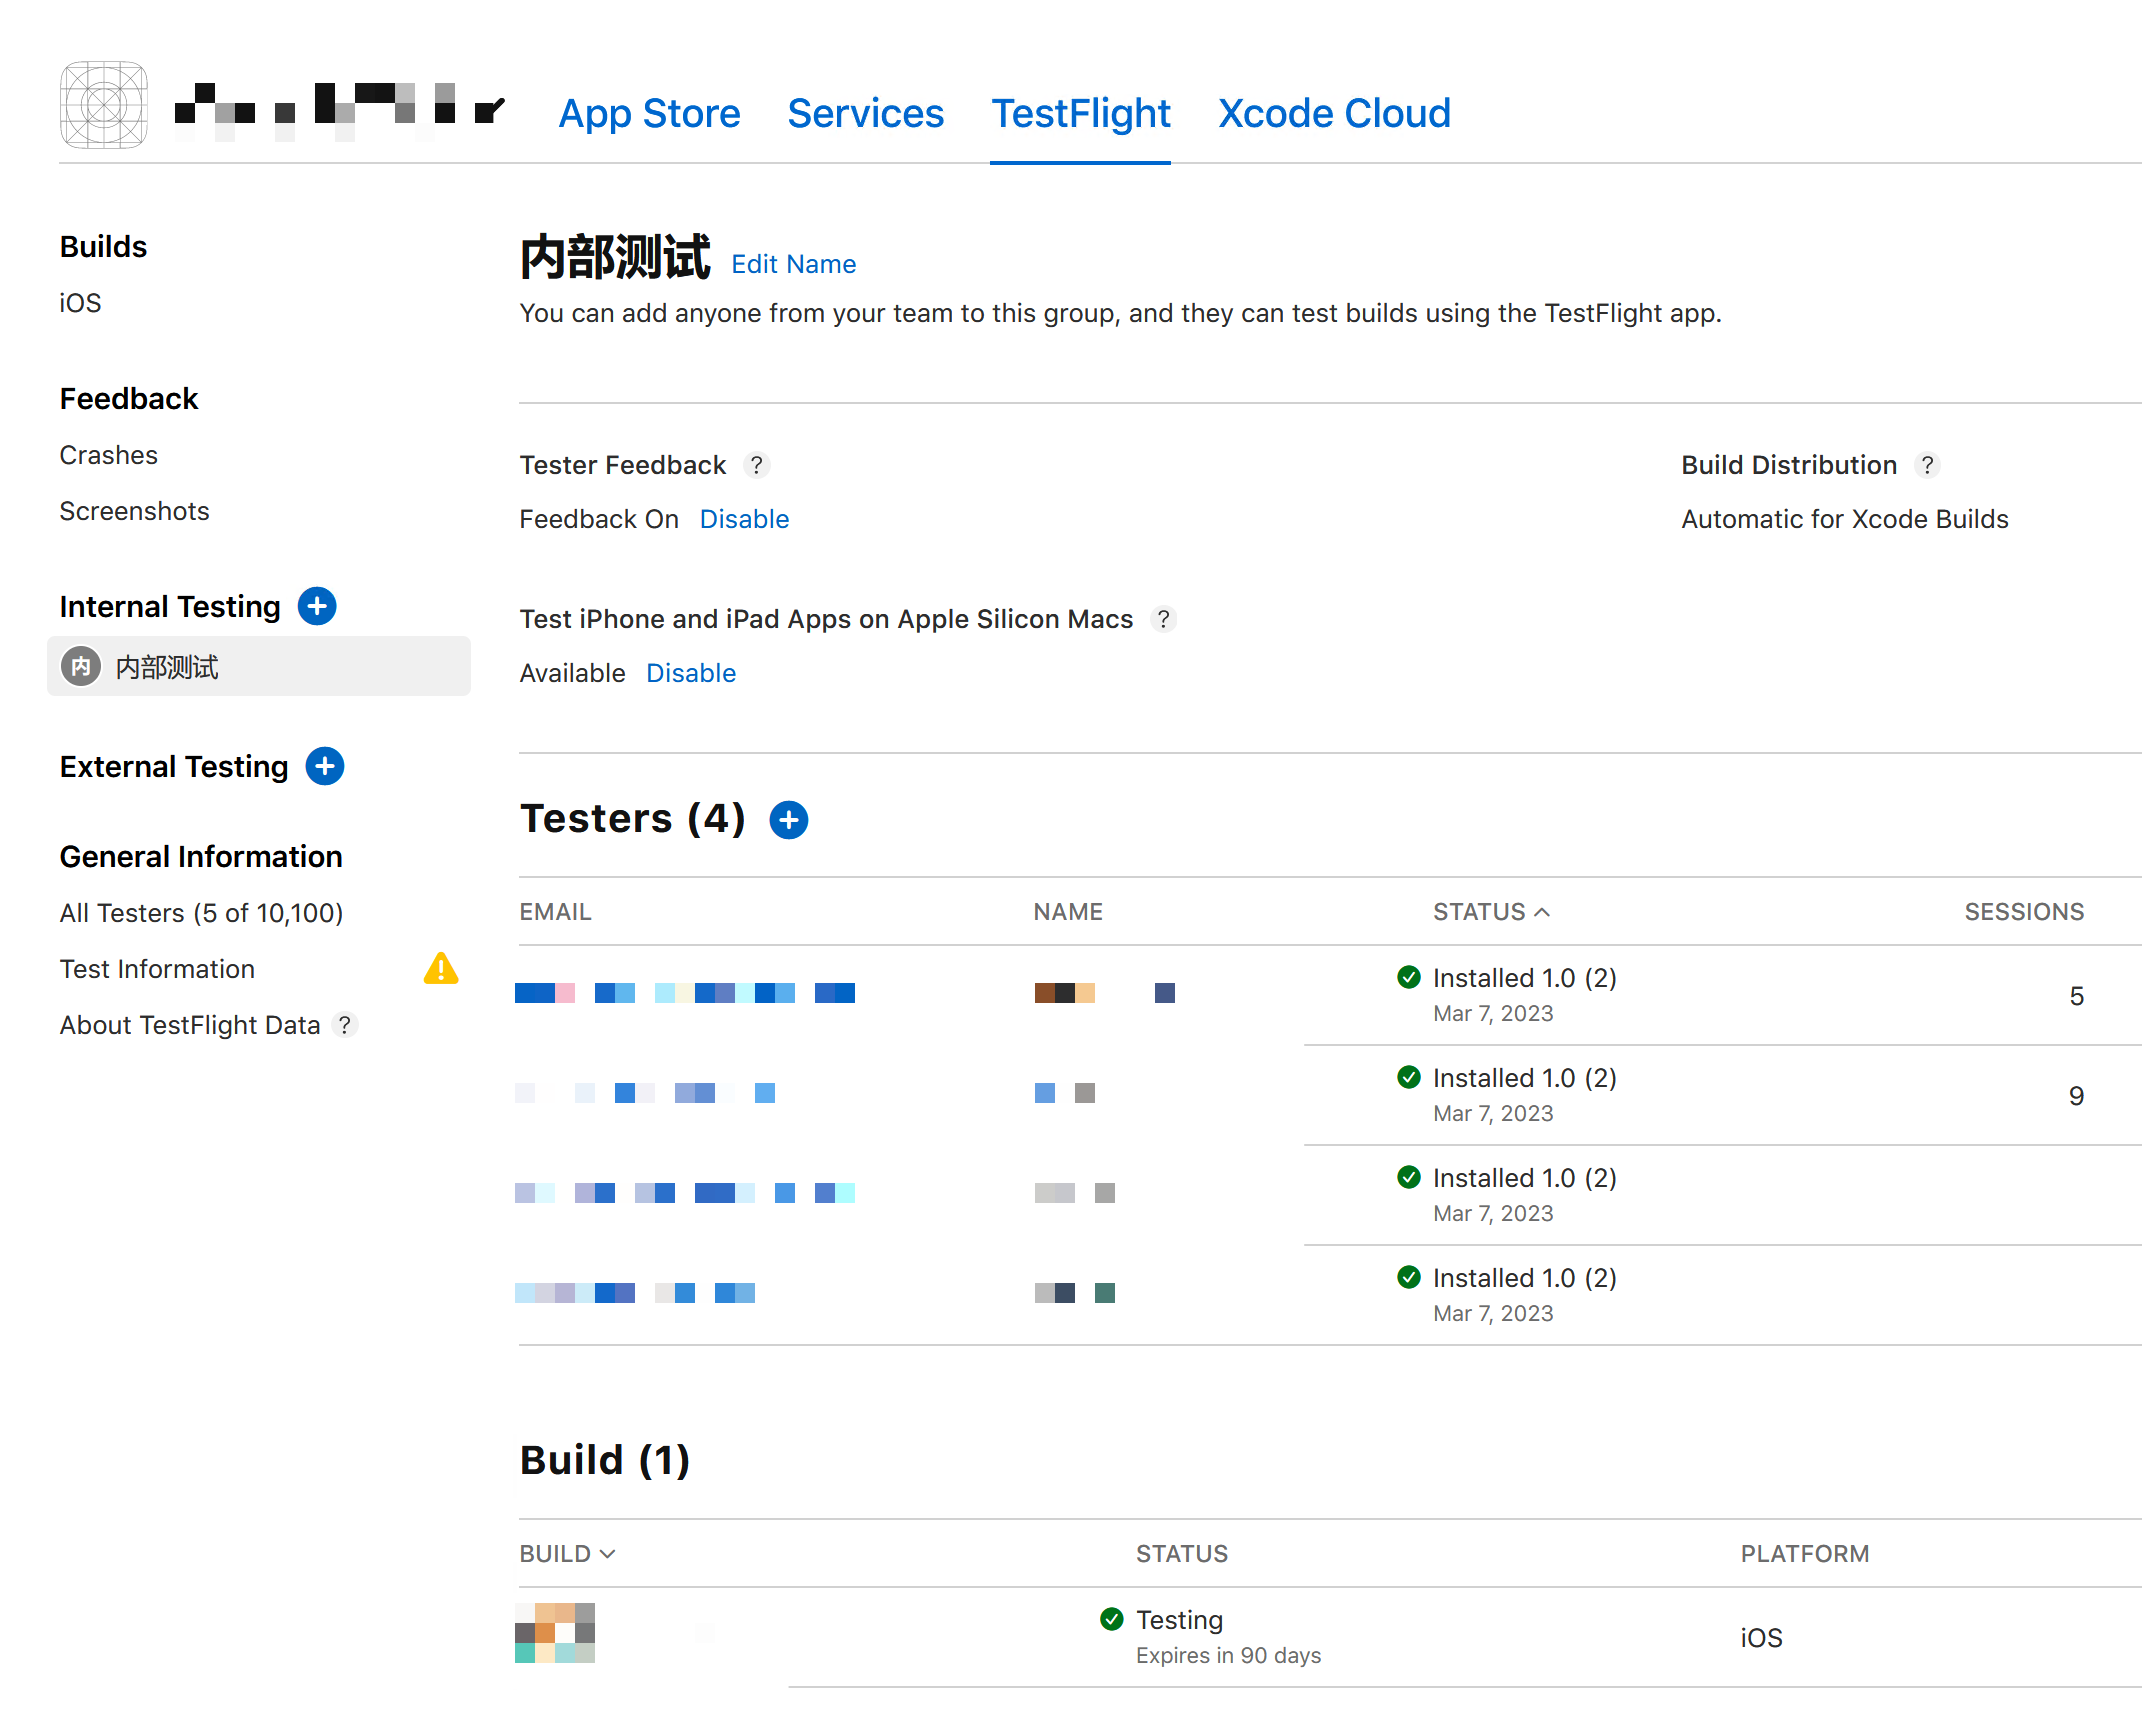Click the plus icon next to Internal Testing
This screenshot has height=1716, width=2142.
[317, 606]
